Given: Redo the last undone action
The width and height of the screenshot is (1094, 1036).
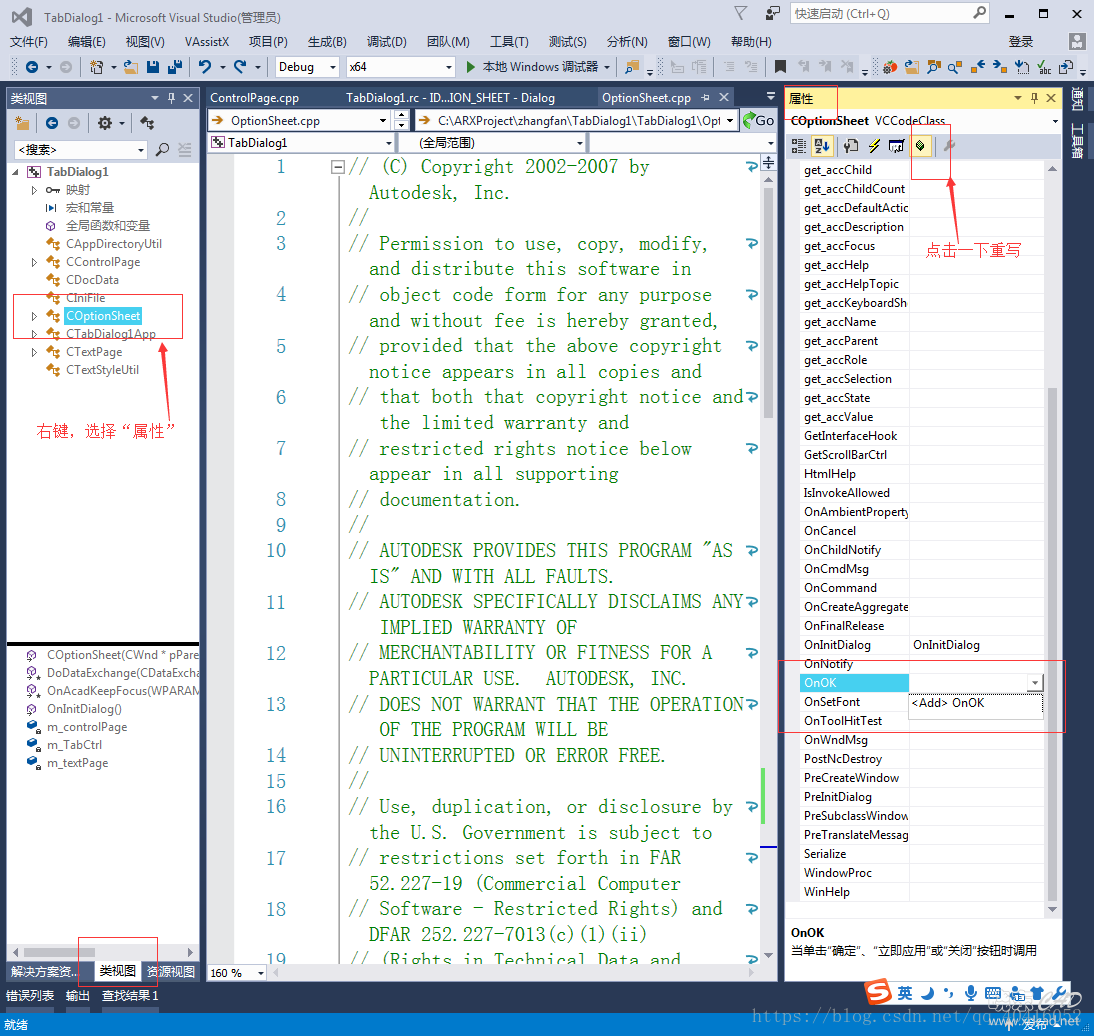Looking at the screenshot, I should 240,67.
